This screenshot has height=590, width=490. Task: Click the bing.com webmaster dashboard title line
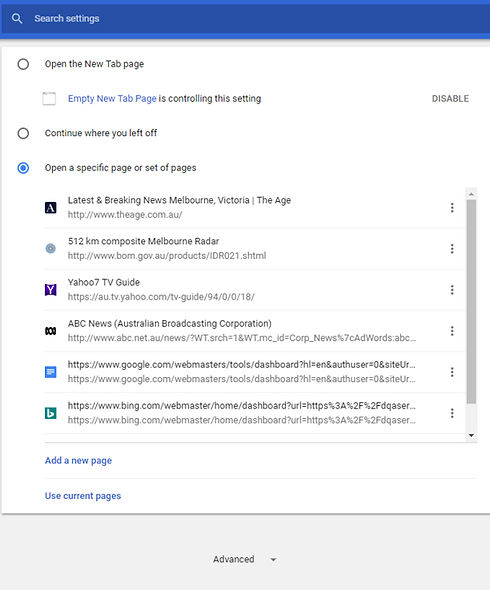point(242,406)
